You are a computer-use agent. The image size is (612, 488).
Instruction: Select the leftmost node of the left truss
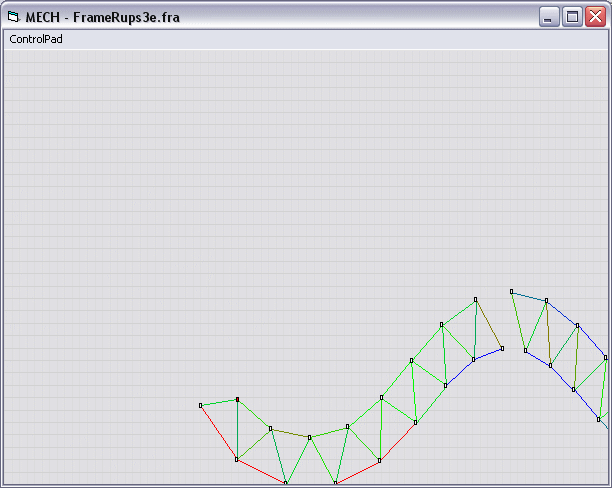(x=201, y=405)
